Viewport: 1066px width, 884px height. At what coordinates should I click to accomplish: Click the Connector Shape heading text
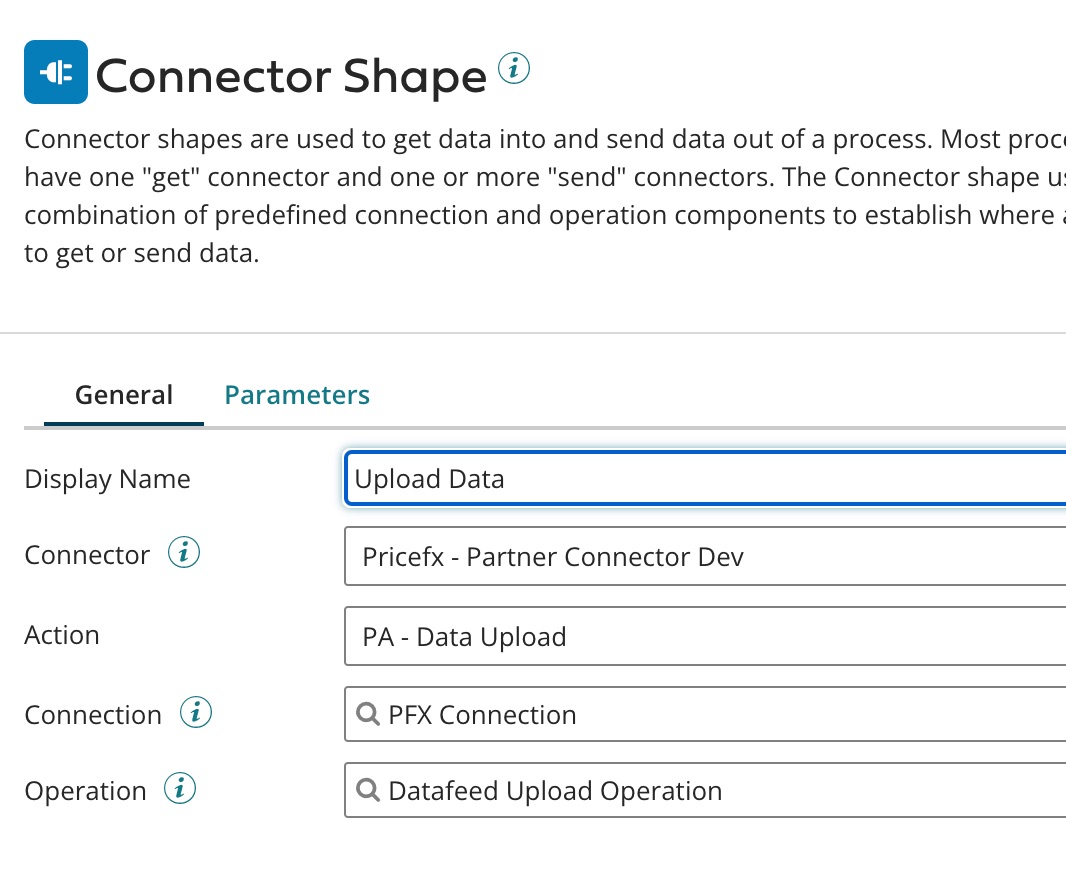291,77
